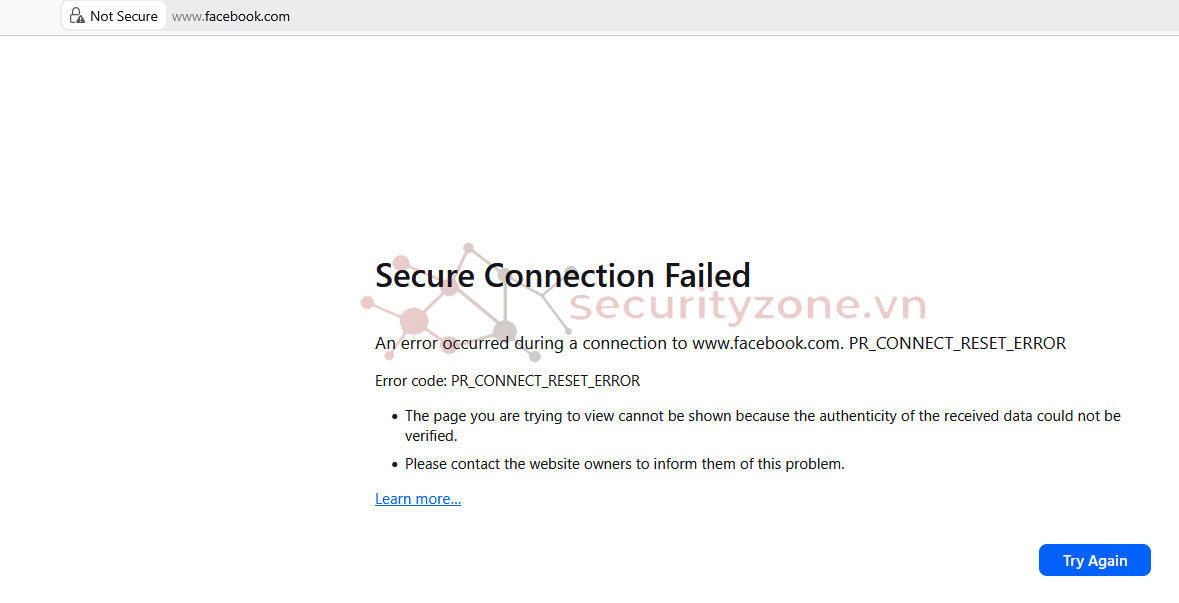Click the 'Error code:' label text
The width and height of the screenshot is (1179, 603).
coord(411,381)
